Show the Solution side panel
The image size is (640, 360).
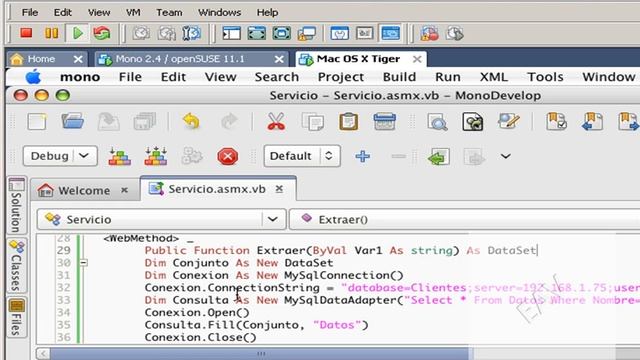pos(16,205)
